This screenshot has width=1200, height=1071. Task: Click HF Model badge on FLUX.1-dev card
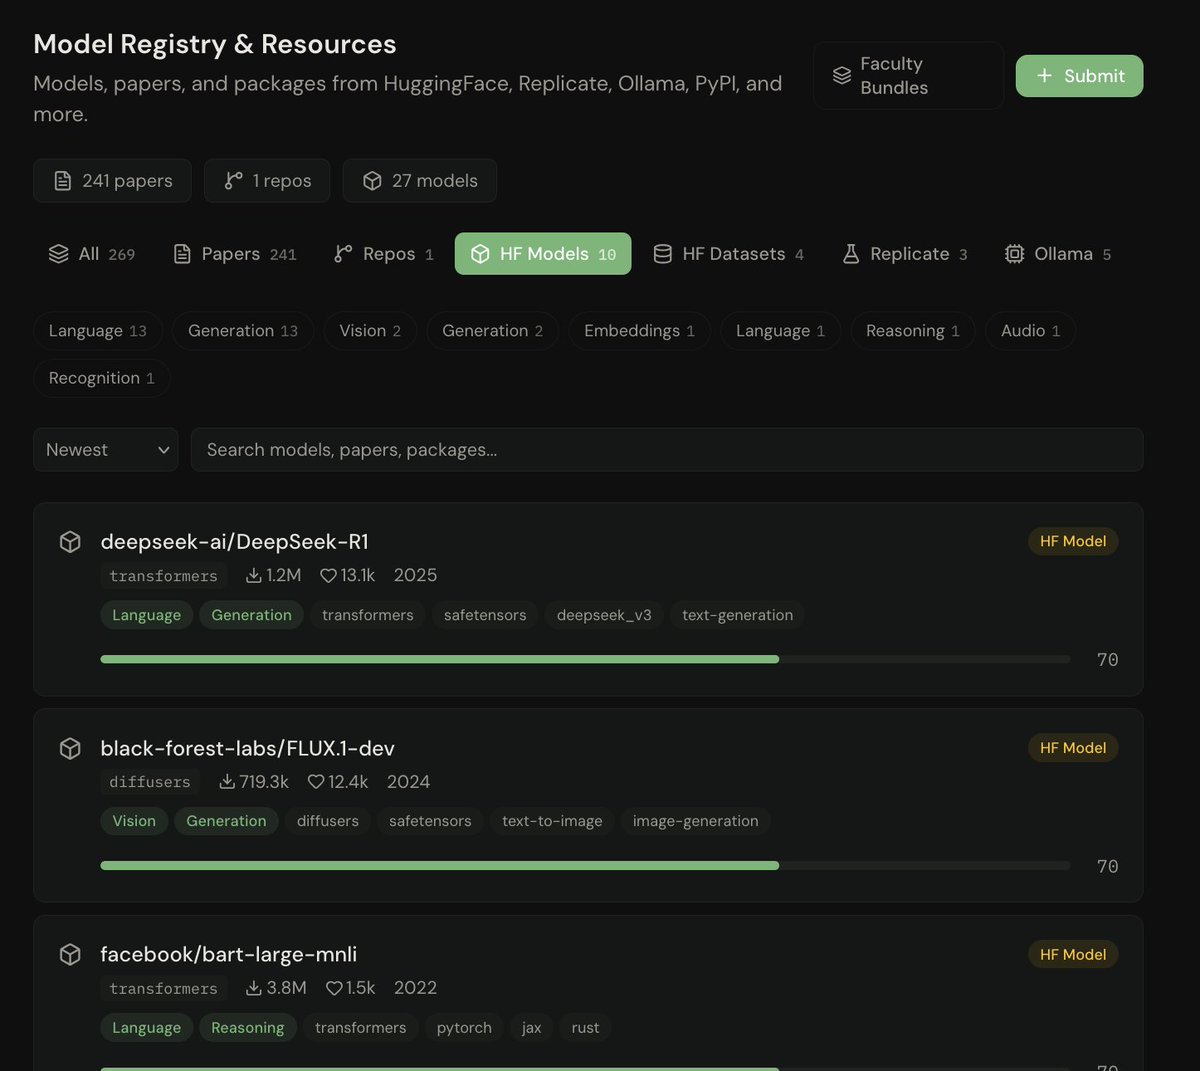click(x=1073, y=748)
